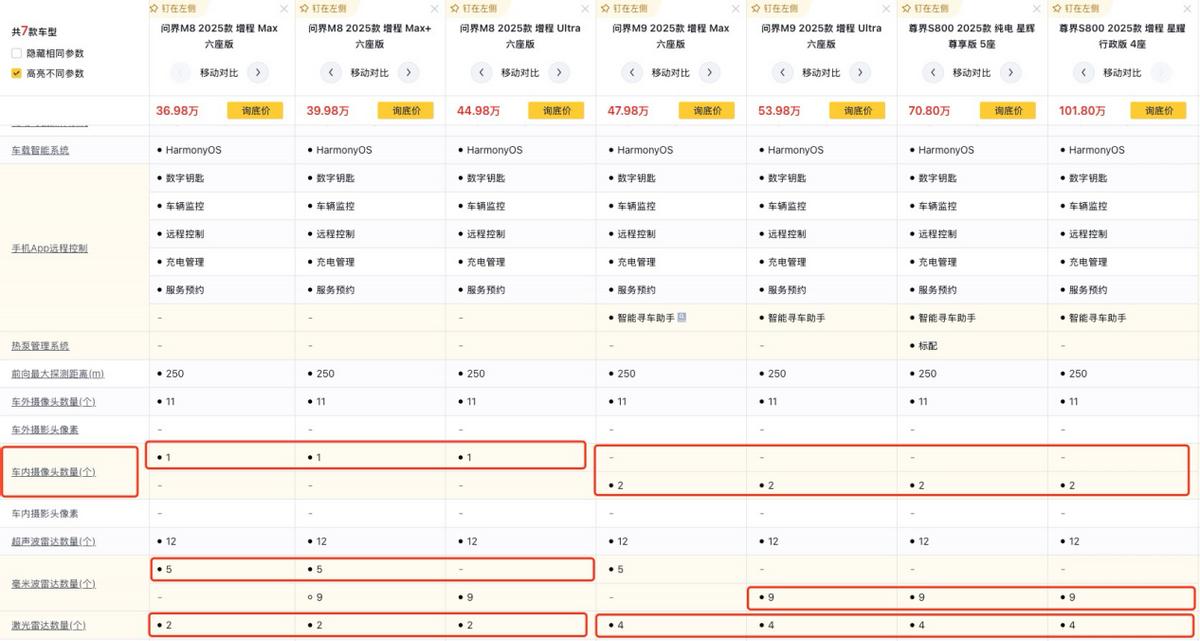This screenshot has height=641, width=1200.
Task: Move 问界M8 增程 Max+ column right
Action: click(x=409, y=72)
